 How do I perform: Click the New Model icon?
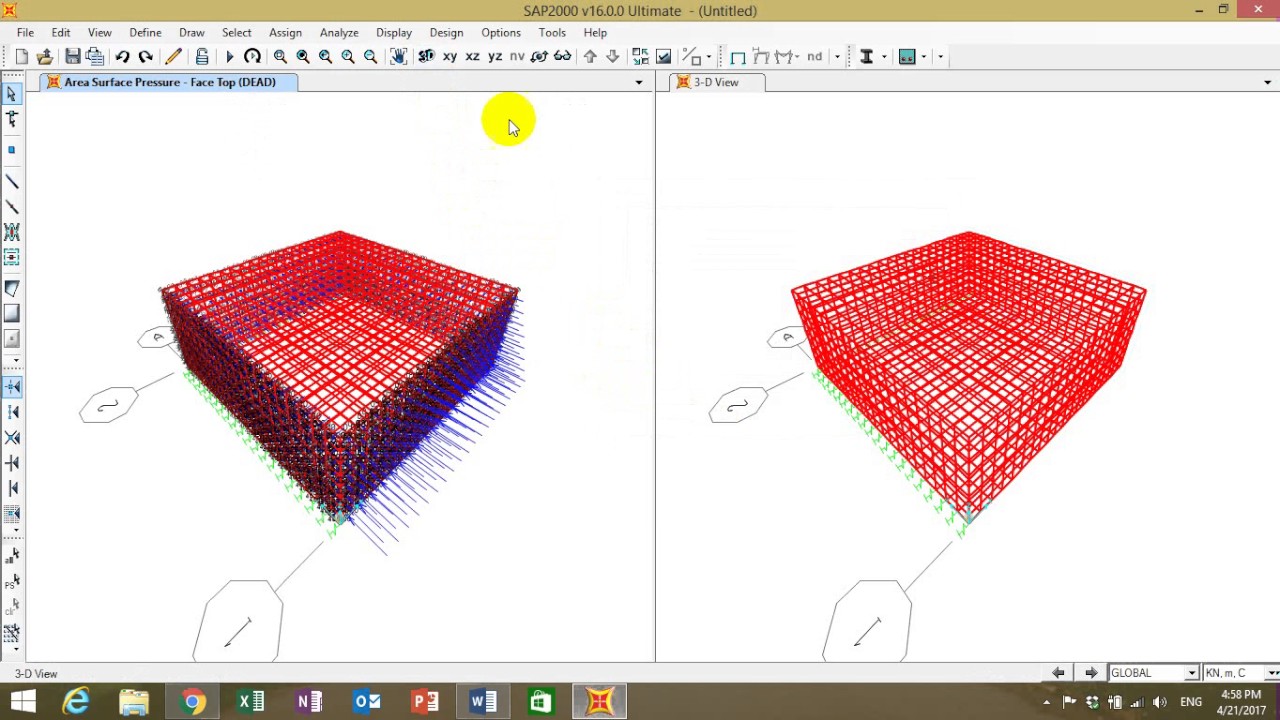[21, 57]
